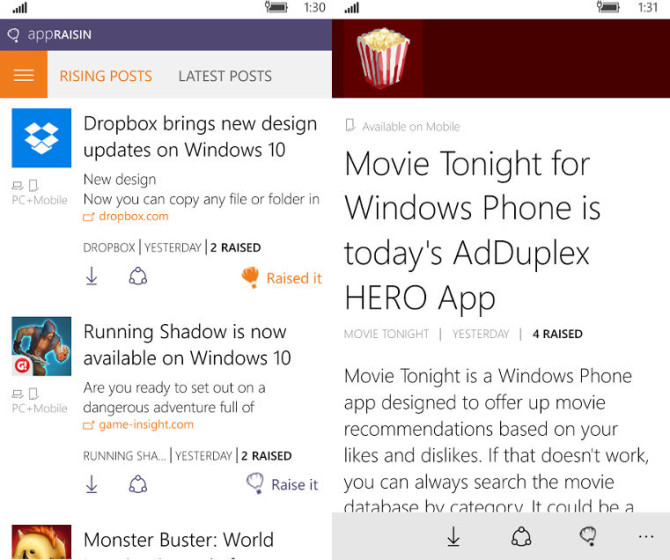Image resolution: width=670 pixels, height=560 pixels.
Task: Switch to the Latest Posts tab
Action: (x=225, y=76)
